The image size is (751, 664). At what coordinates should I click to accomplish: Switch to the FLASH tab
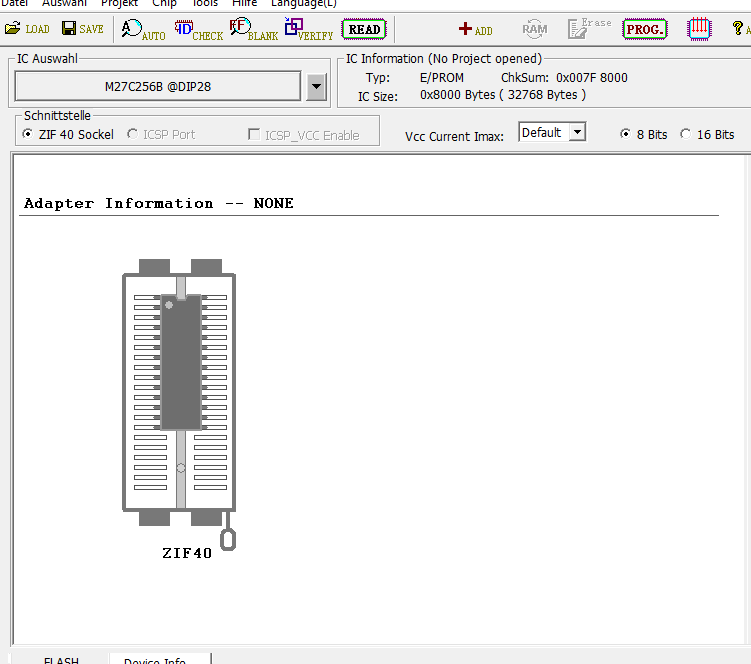(x=61, y=659)
